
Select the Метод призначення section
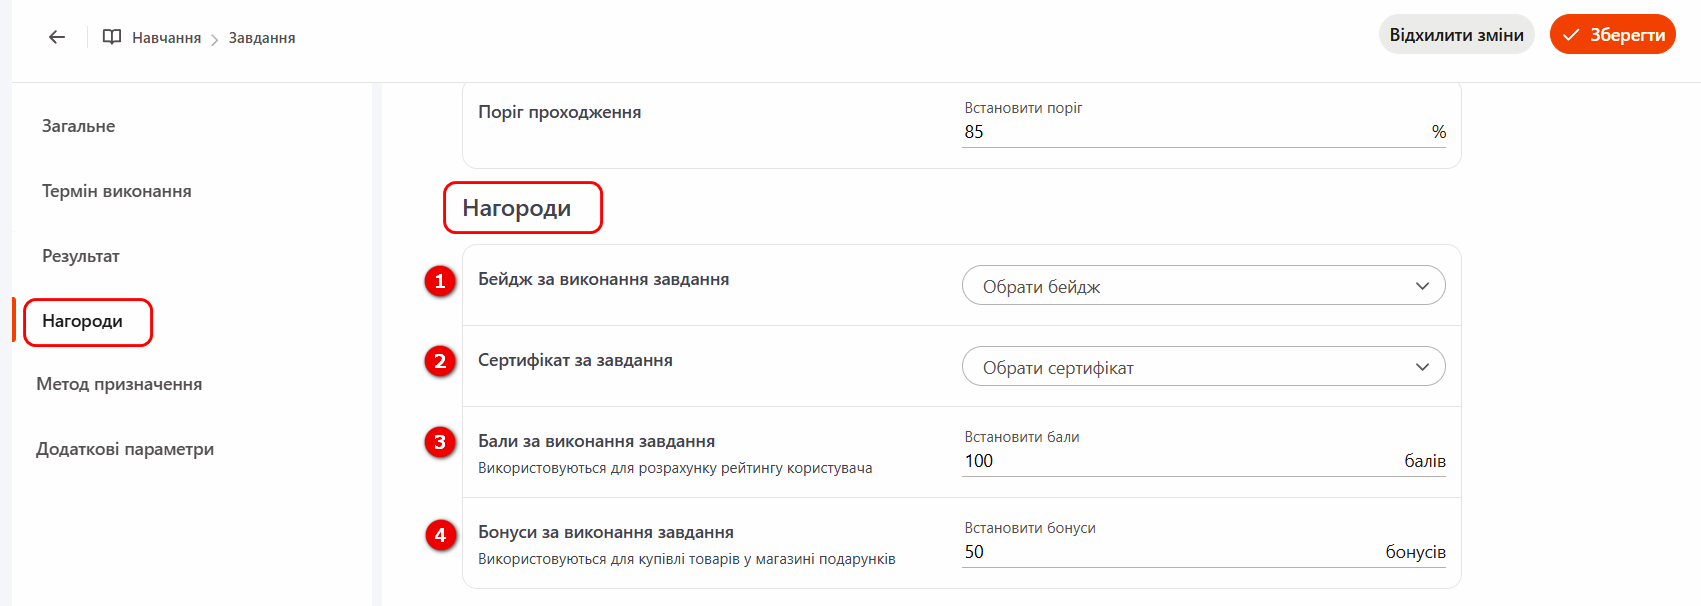pos(119,384)
